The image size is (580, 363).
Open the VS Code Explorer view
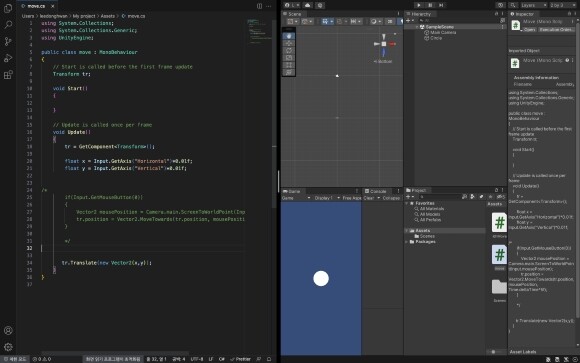coord(8,8)
